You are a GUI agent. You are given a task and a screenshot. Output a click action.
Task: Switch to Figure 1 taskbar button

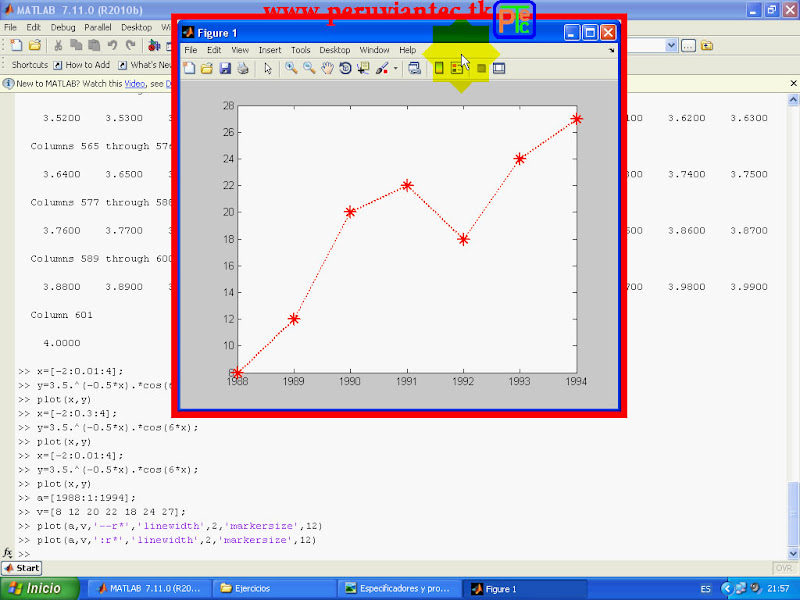pos(524,588)
